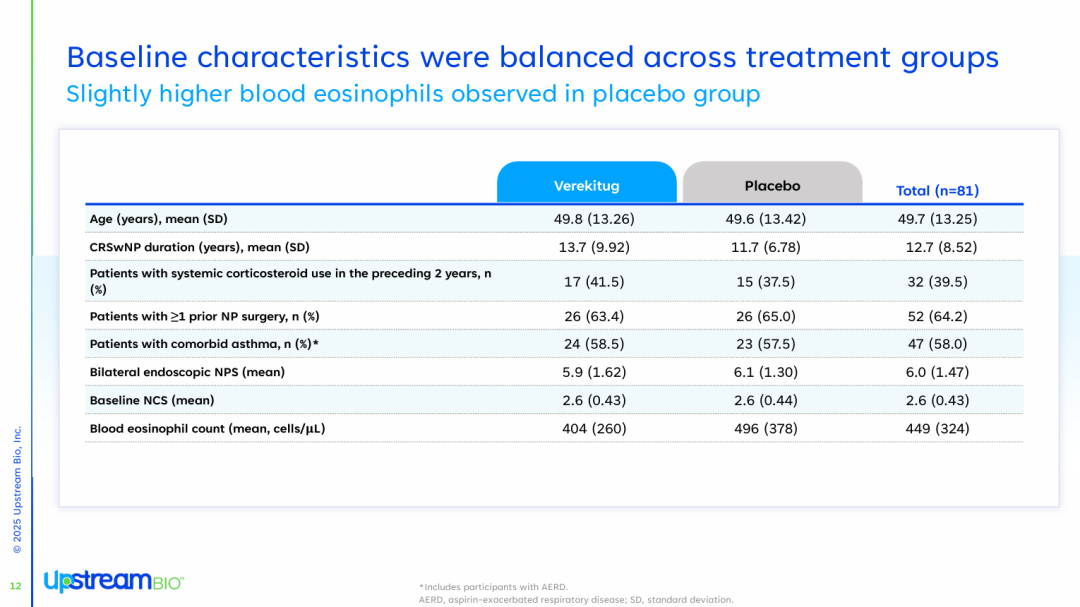
Task: Click Verekitug CRSwNP duration 13.7 (9.92)
Action: pos(594,247)
